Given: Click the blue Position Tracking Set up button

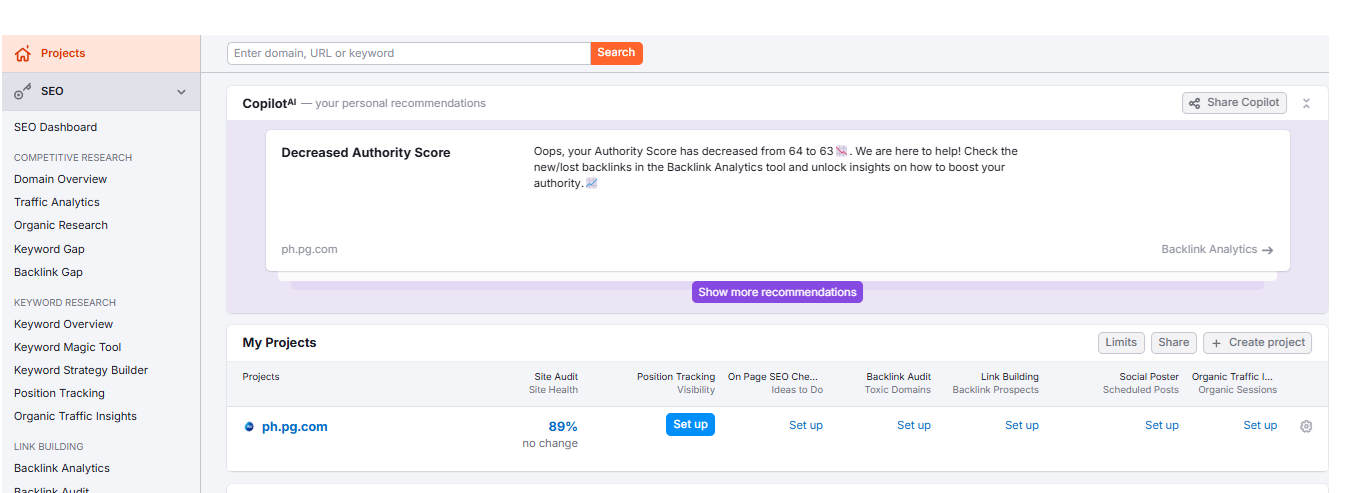Looking at the screenshot, I should point(690,425).
